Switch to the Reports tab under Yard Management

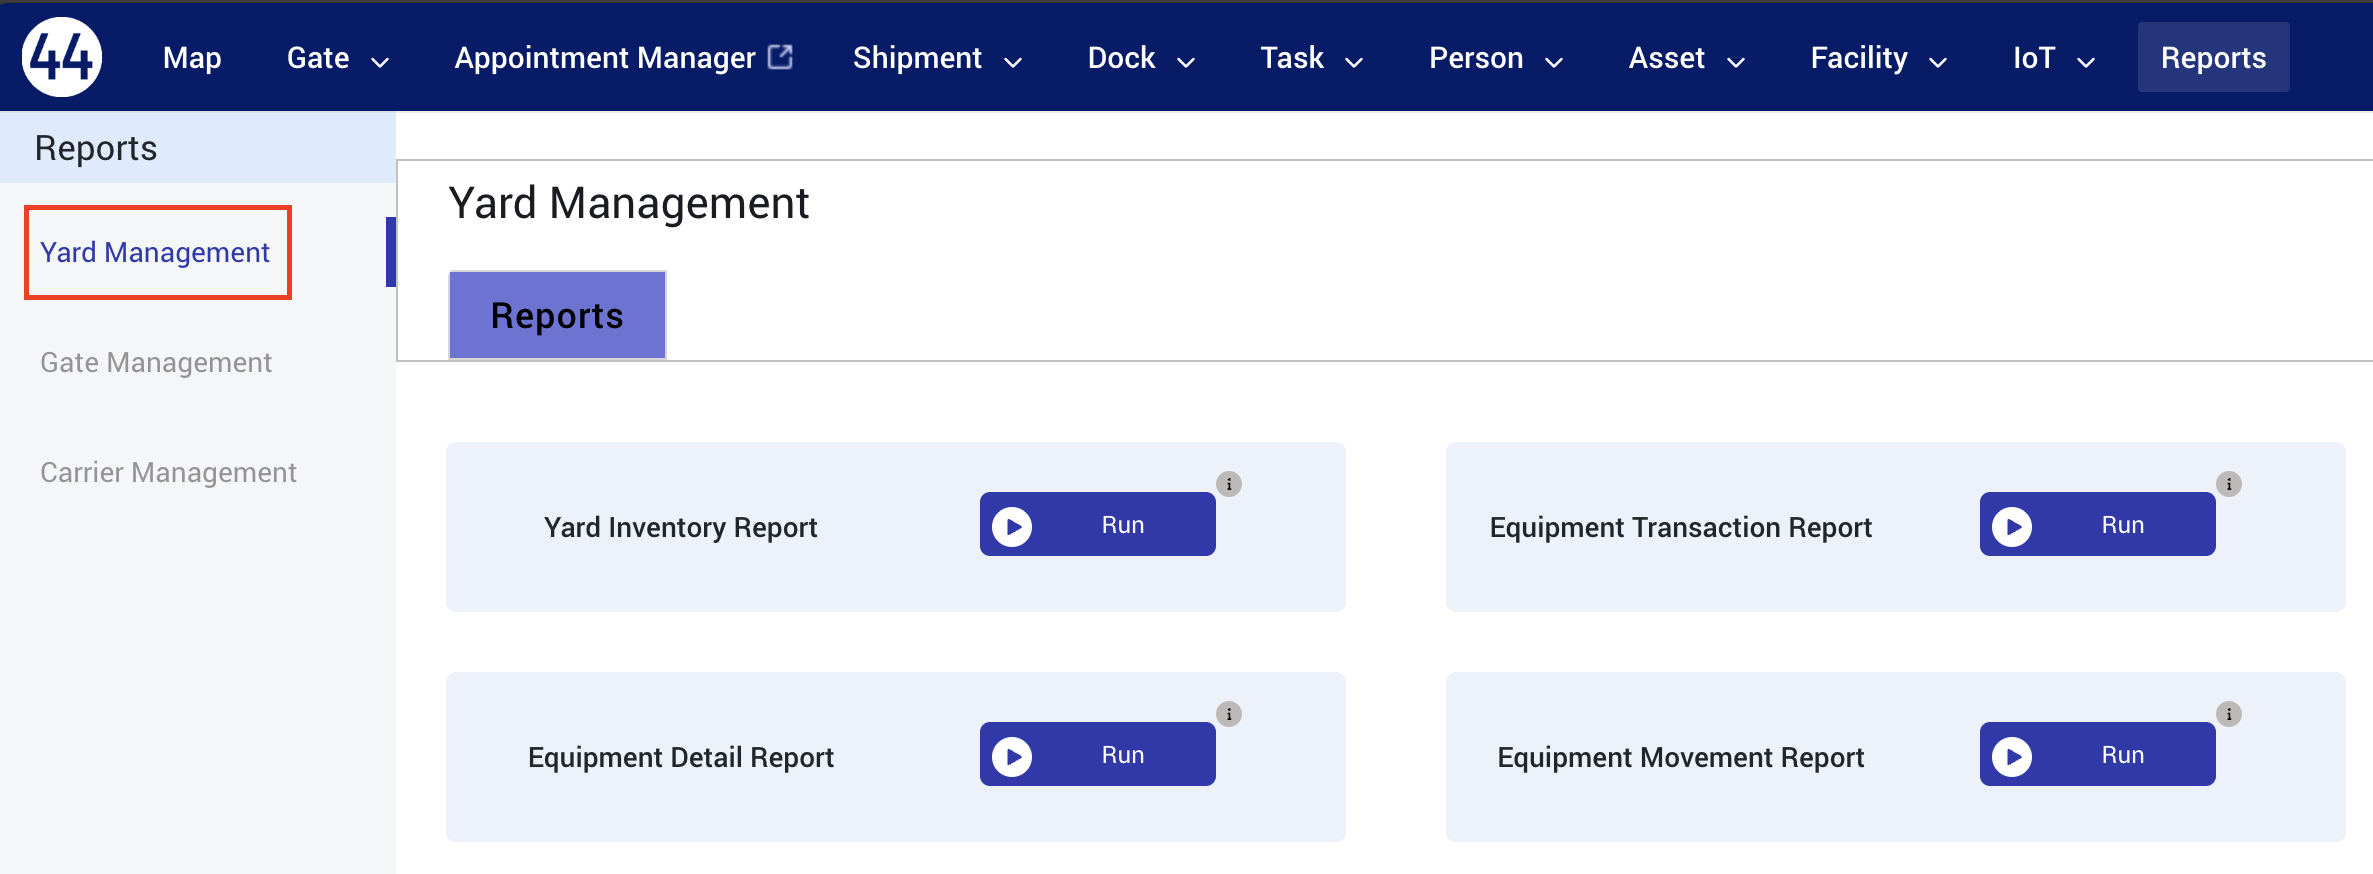(557, 315)
